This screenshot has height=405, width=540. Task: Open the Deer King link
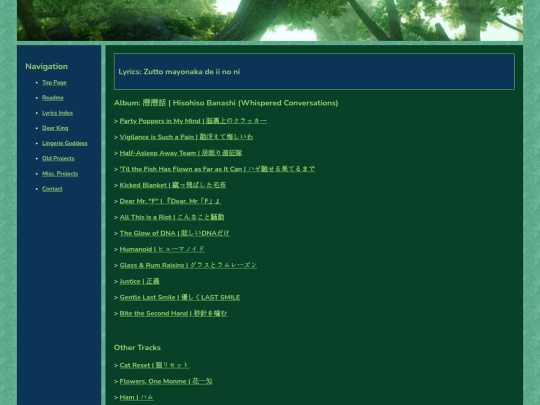tap(55, 128)
